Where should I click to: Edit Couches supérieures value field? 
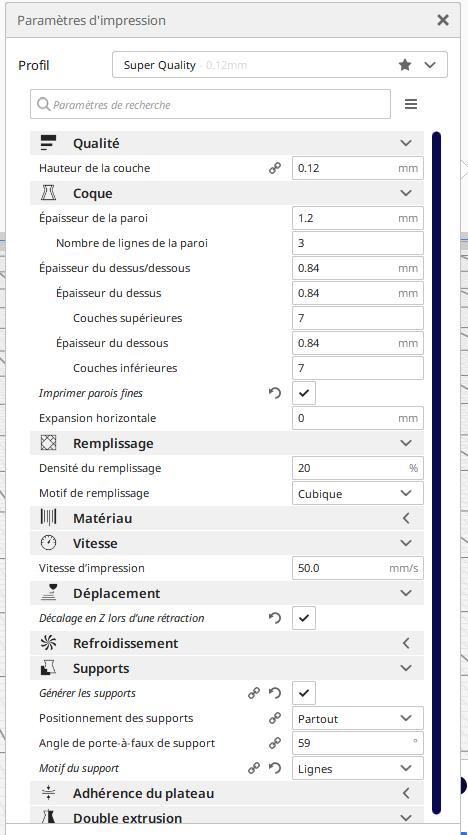point(358,318)
